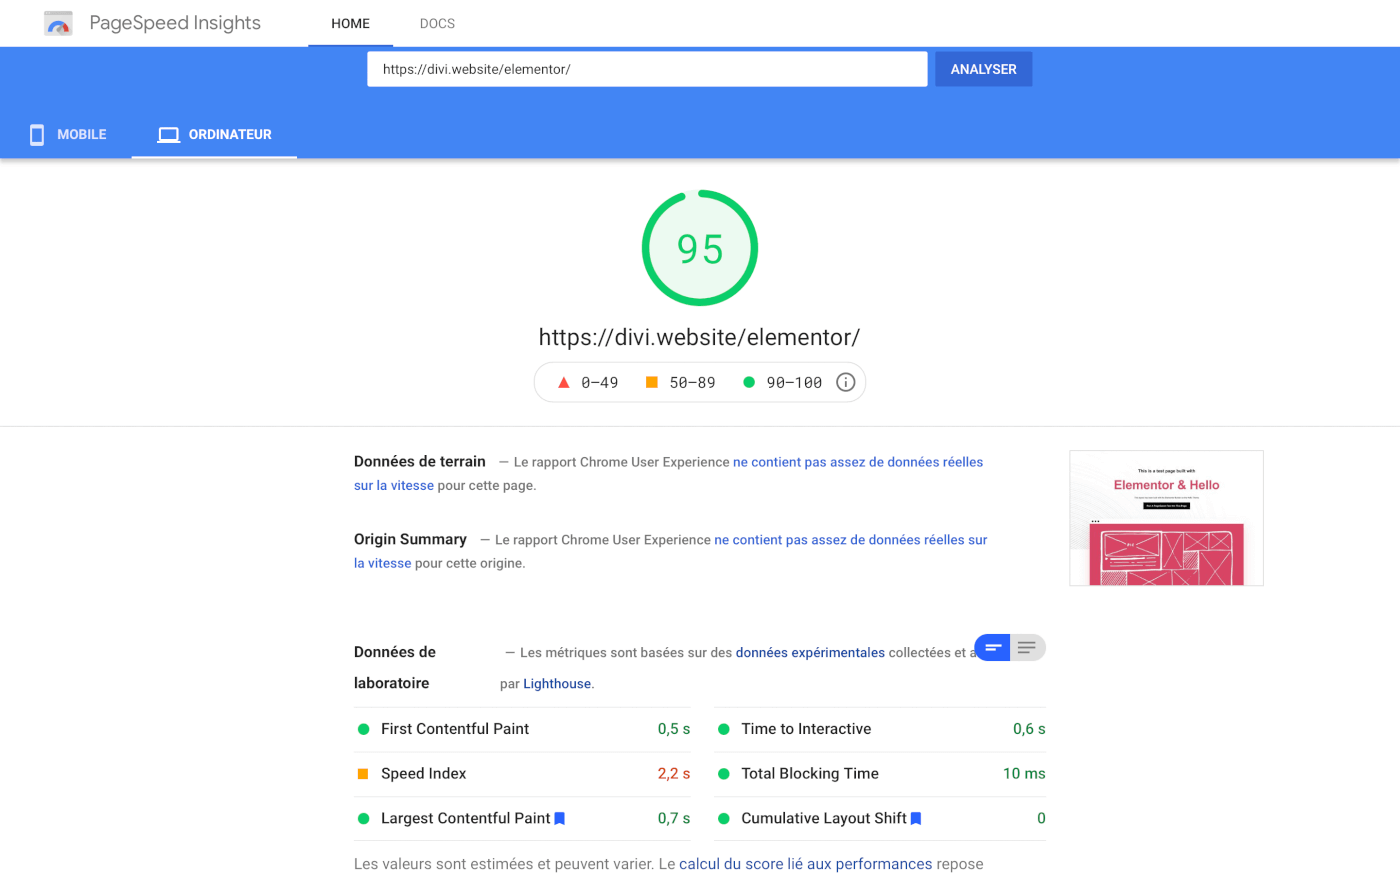
Task: Click the green dot beside Time to Interactive
Action: pos(724,729)
